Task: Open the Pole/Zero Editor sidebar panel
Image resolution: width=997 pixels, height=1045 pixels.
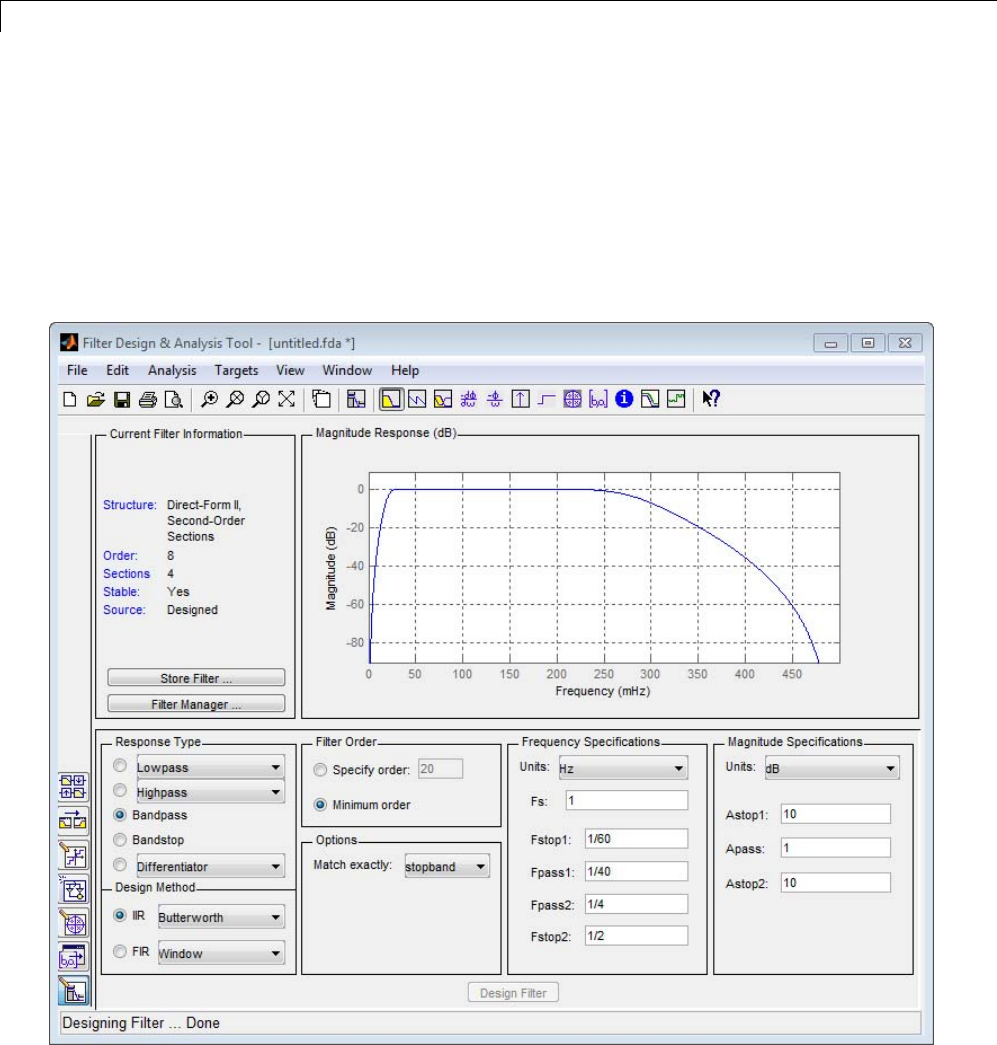Action: [x=73, y=923]
